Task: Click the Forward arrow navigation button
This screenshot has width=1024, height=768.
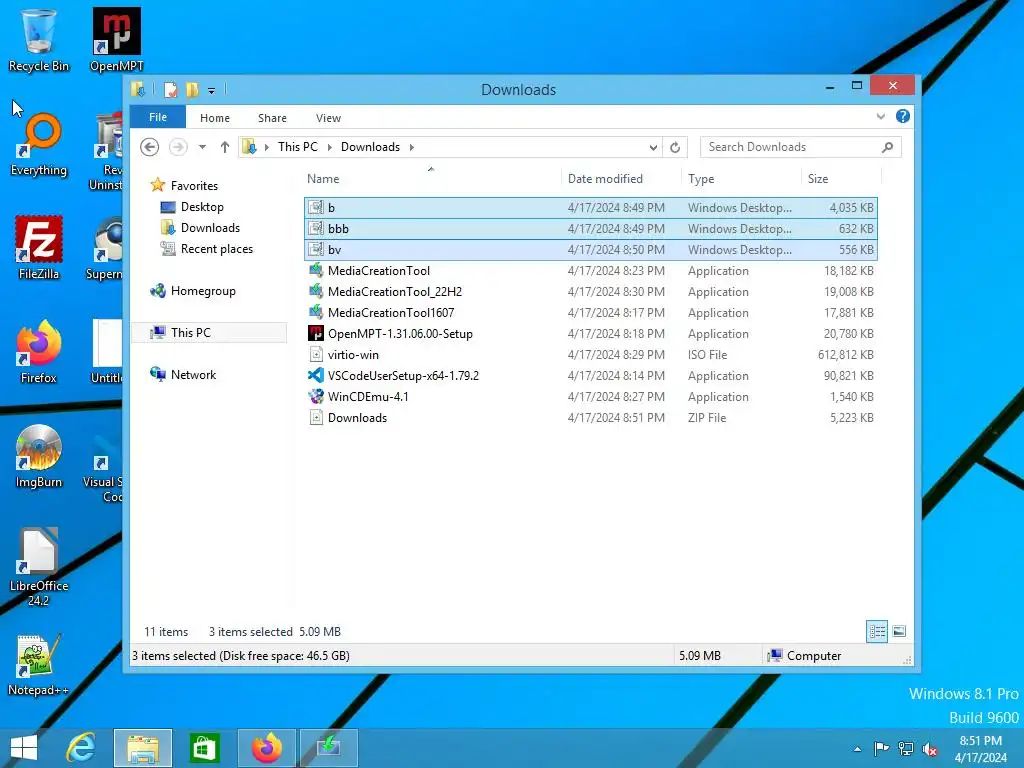Action: pos(178,147)
